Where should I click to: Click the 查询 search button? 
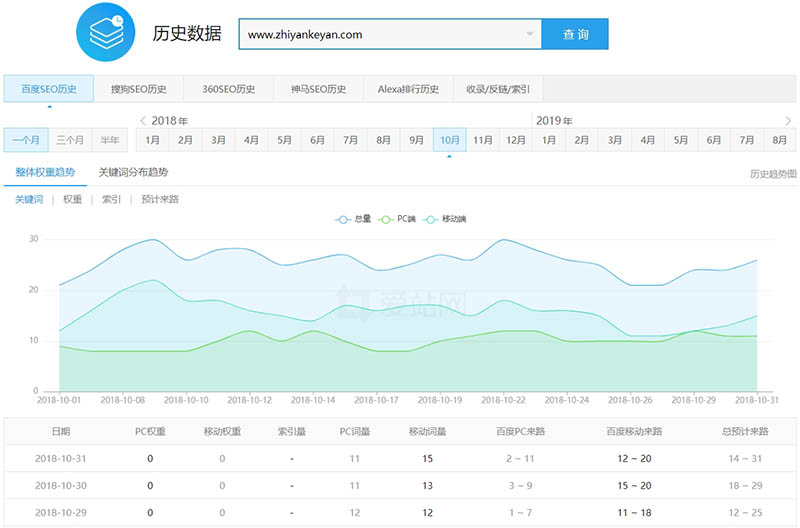point(575,34)
